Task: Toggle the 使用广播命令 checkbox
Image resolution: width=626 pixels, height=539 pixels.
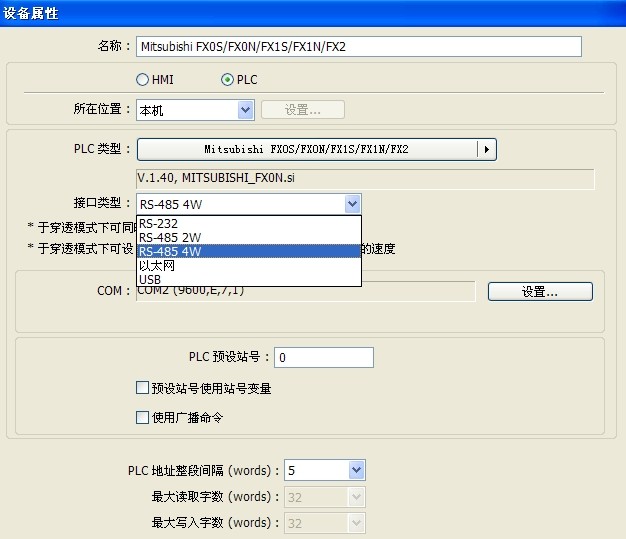Action: click(142, 417)
